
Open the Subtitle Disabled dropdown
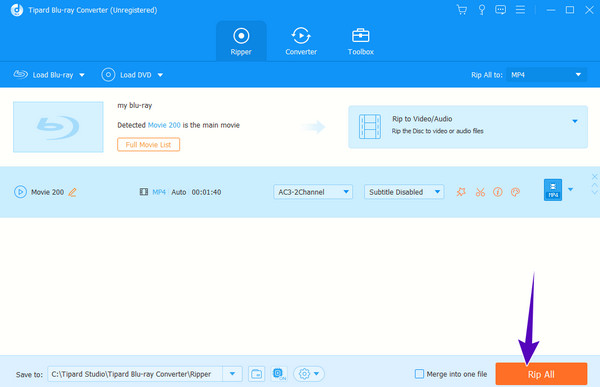[404, 192]
